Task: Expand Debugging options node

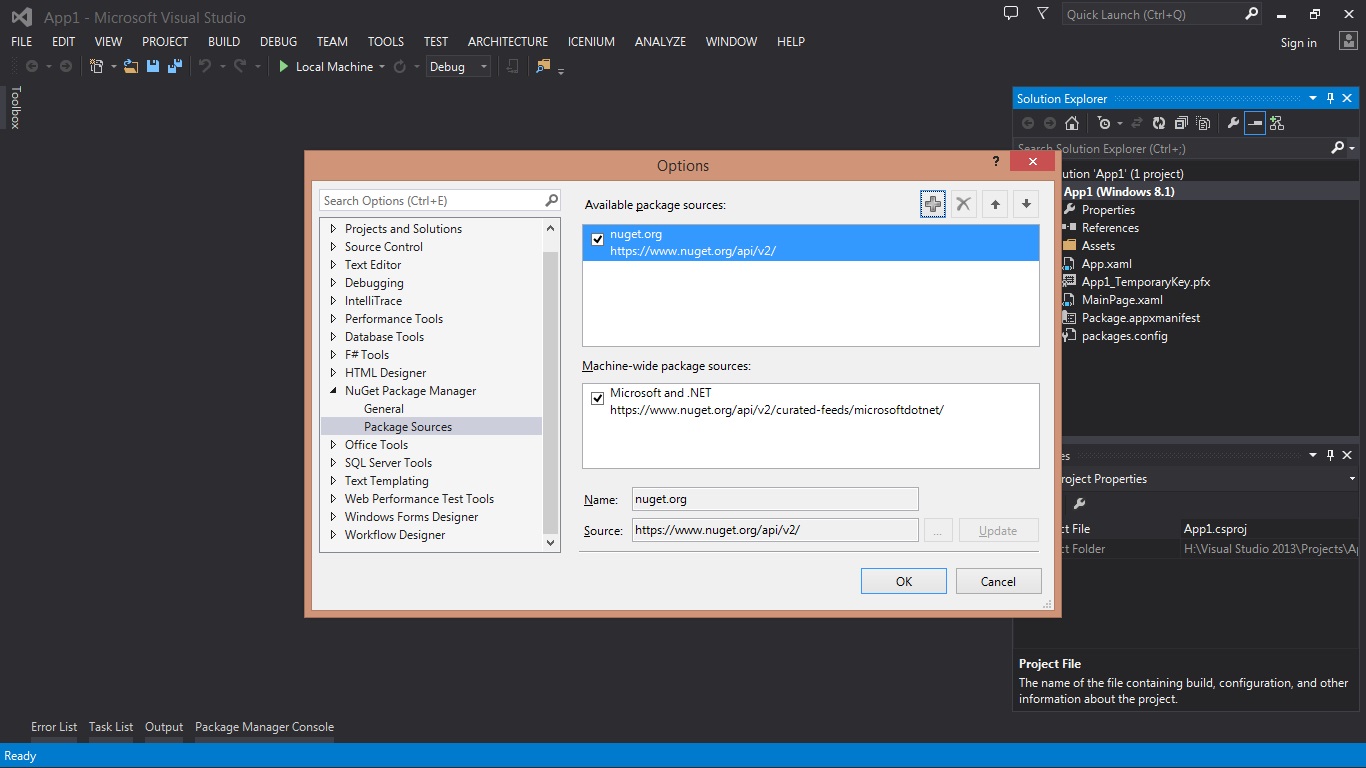Action: pyautogui.click(x=334, y=283)
